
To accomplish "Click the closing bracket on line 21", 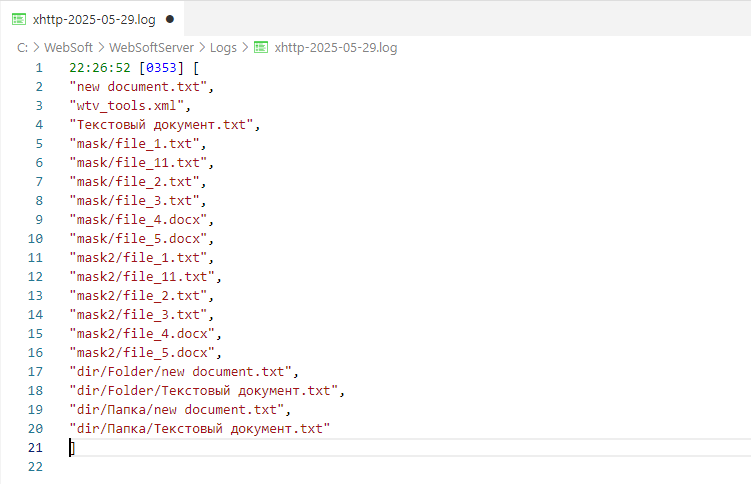I will [72, 448].
